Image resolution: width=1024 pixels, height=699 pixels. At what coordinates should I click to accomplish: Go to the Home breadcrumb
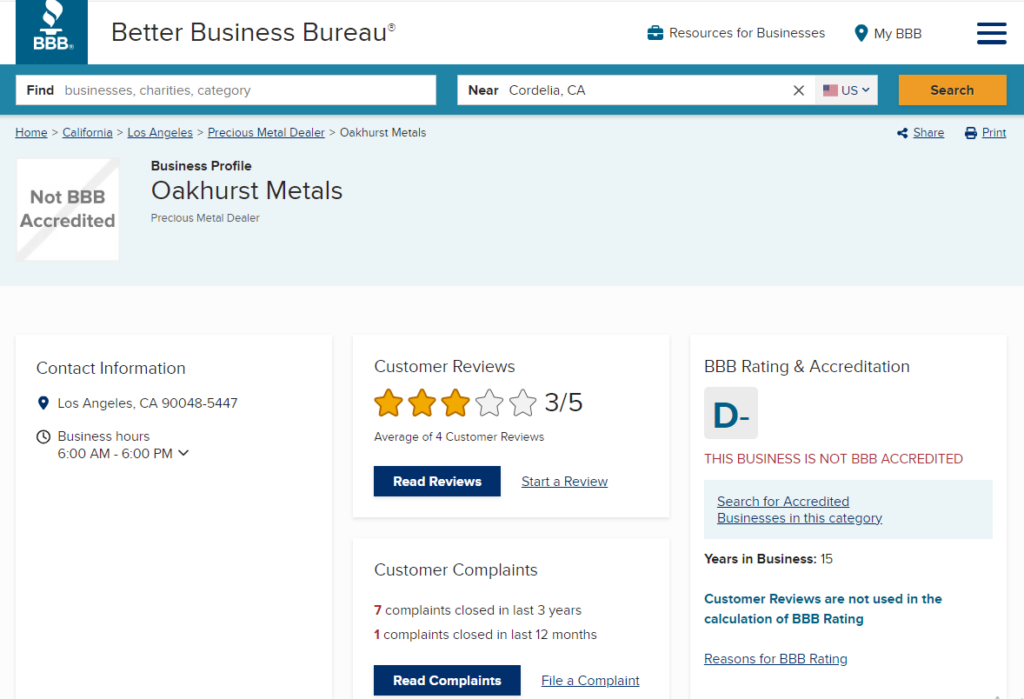31,133
